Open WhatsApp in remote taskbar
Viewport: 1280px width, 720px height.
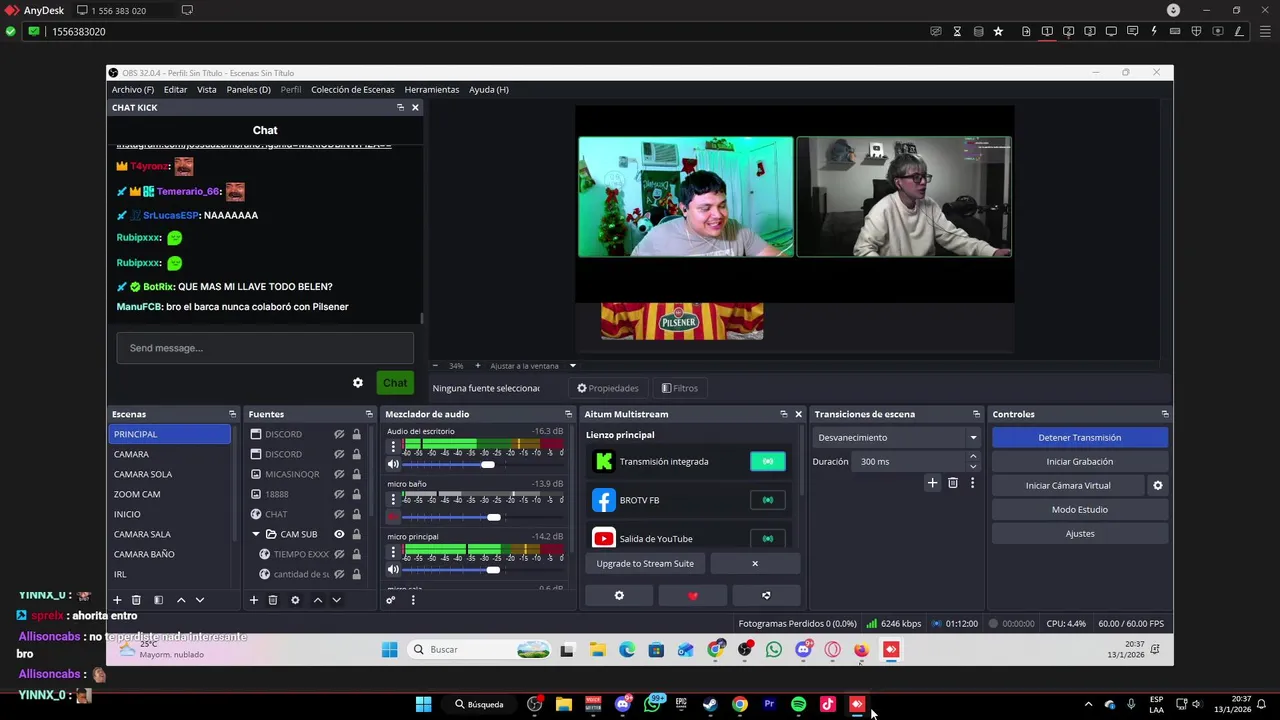(x=774, y=650)
